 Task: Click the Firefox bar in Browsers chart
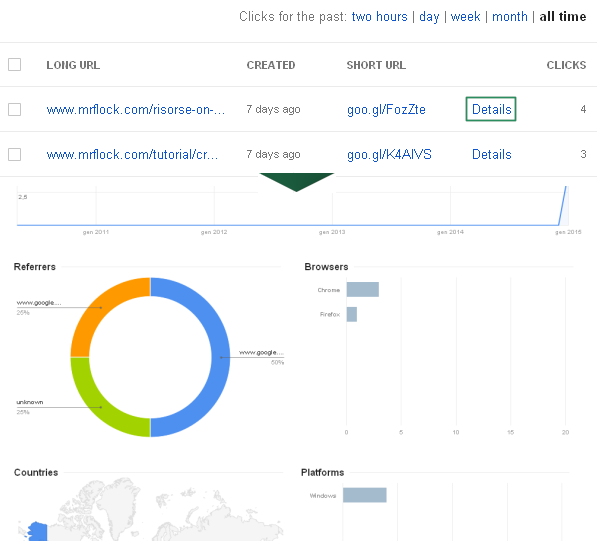[x=351, y=315]
